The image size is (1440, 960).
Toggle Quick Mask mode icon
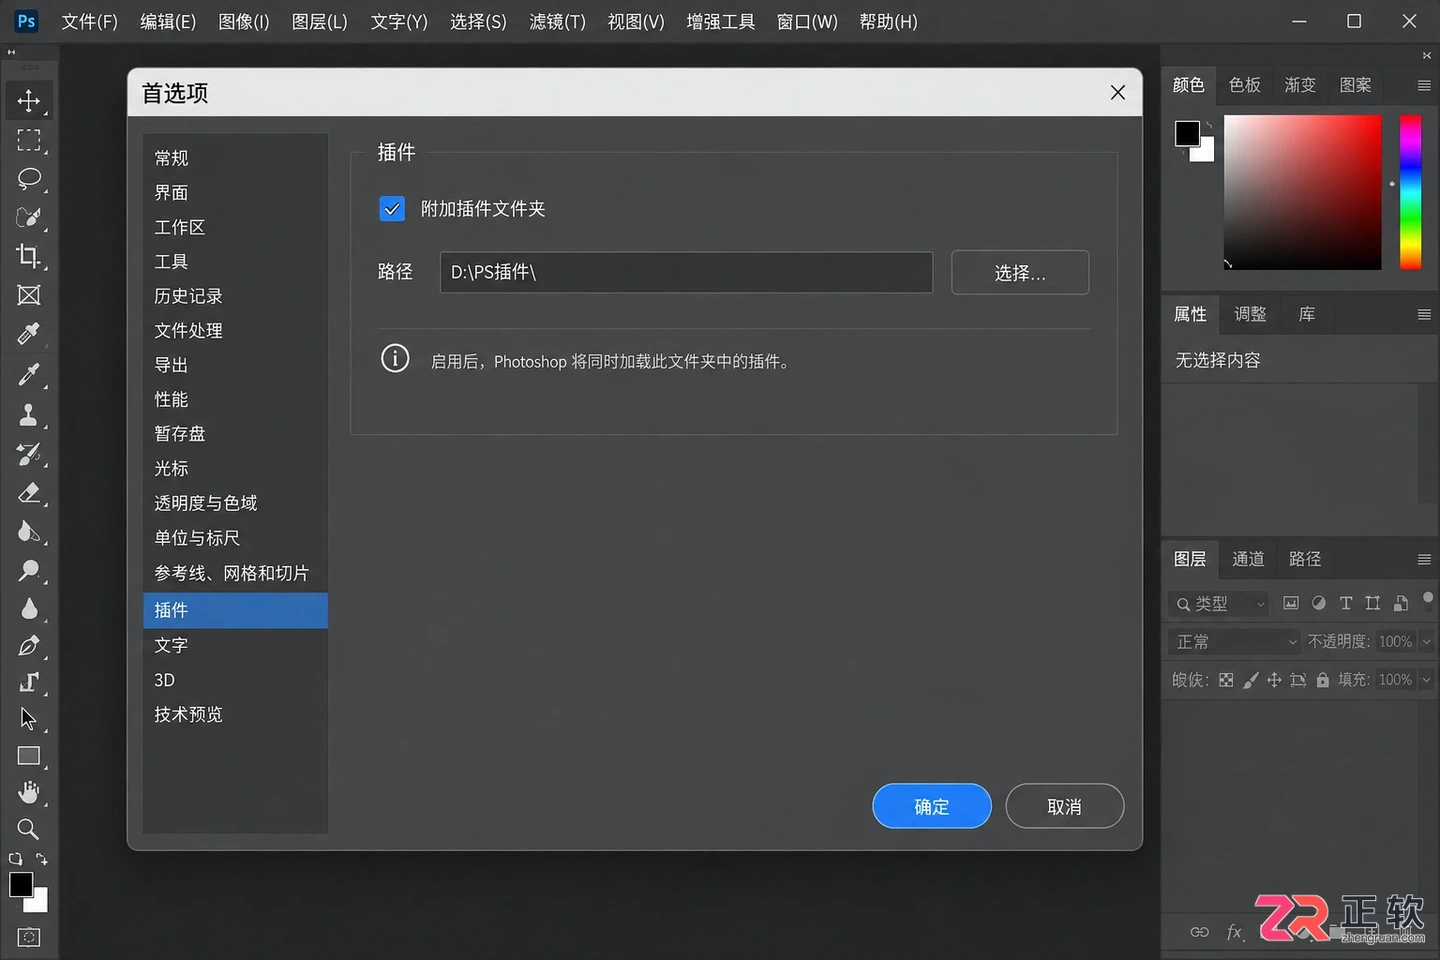(29, 937)
